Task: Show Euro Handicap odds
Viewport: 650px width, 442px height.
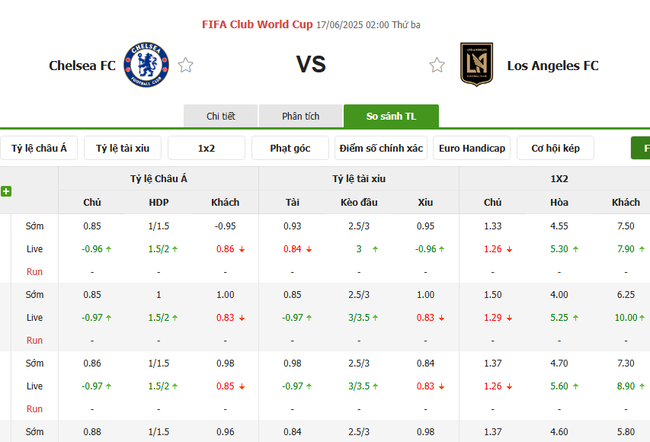Action: (x=472, y=149)
